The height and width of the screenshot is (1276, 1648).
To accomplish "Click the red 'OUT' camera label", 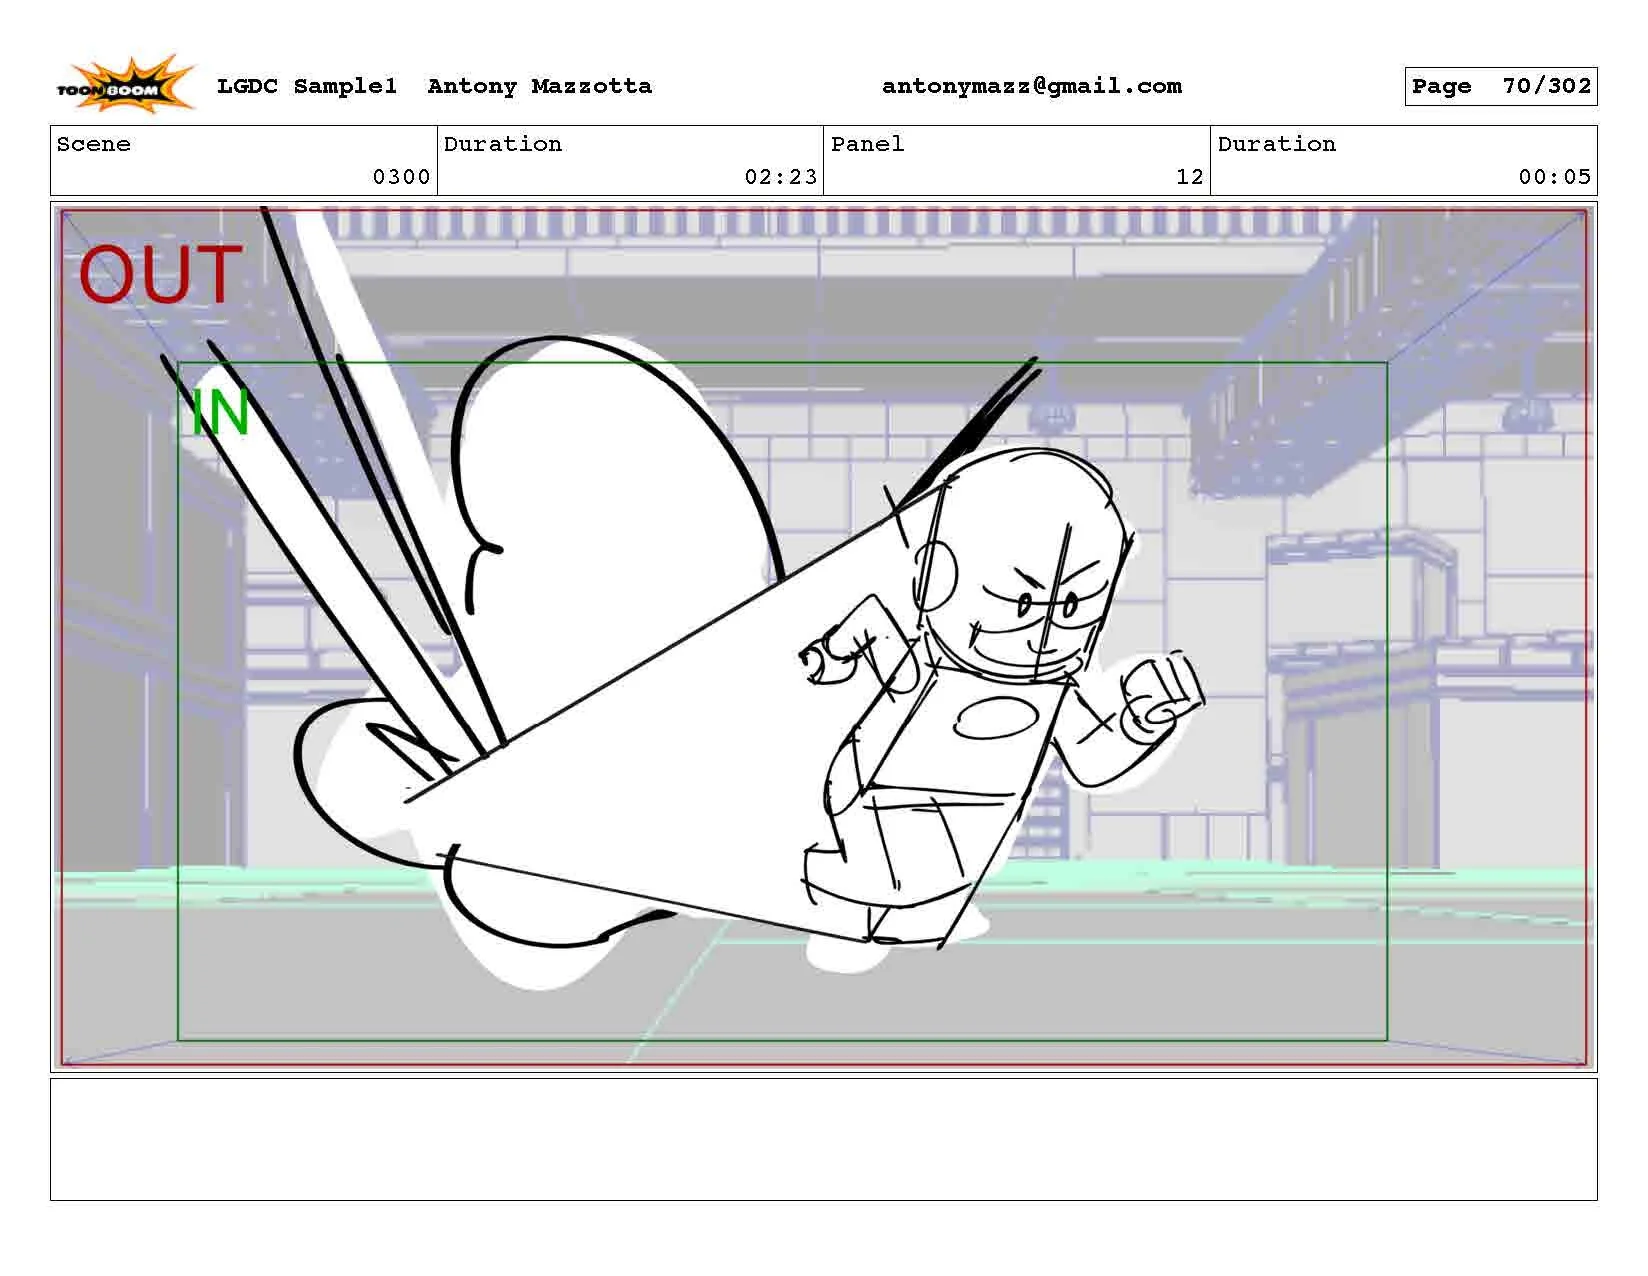I will (160, 275).
